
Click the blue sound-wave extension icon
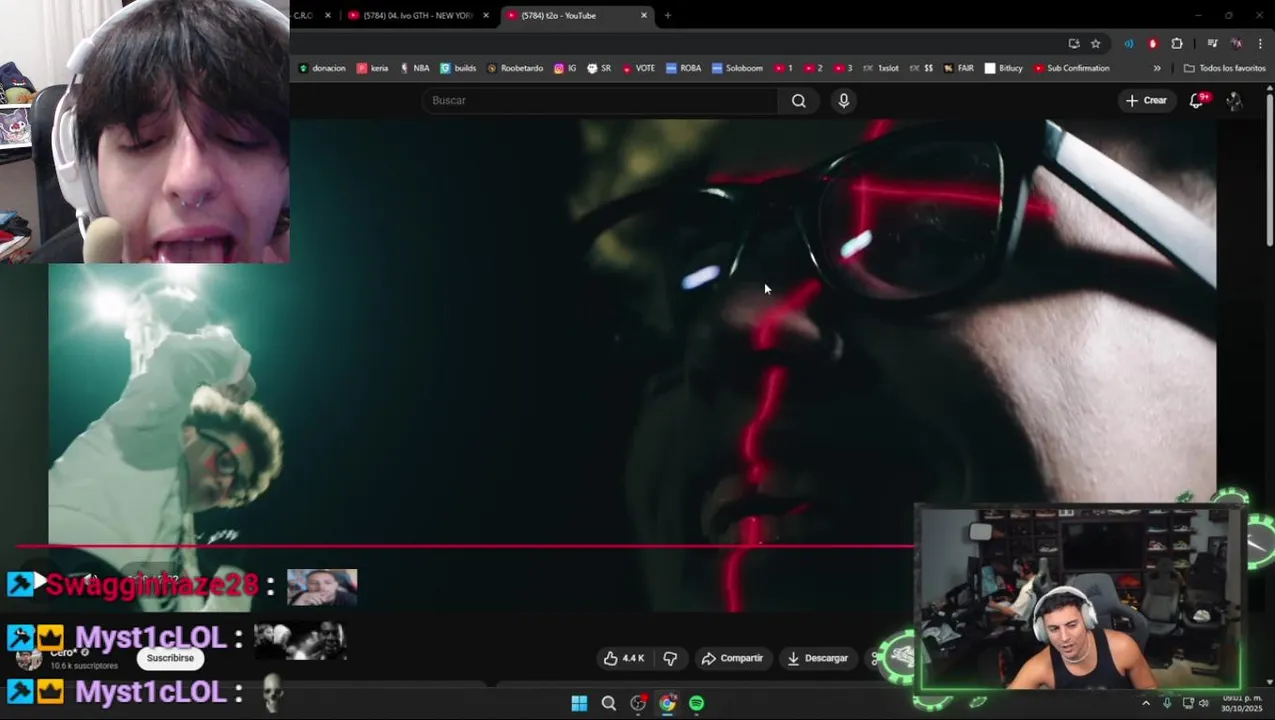[x=1128, y=43]
